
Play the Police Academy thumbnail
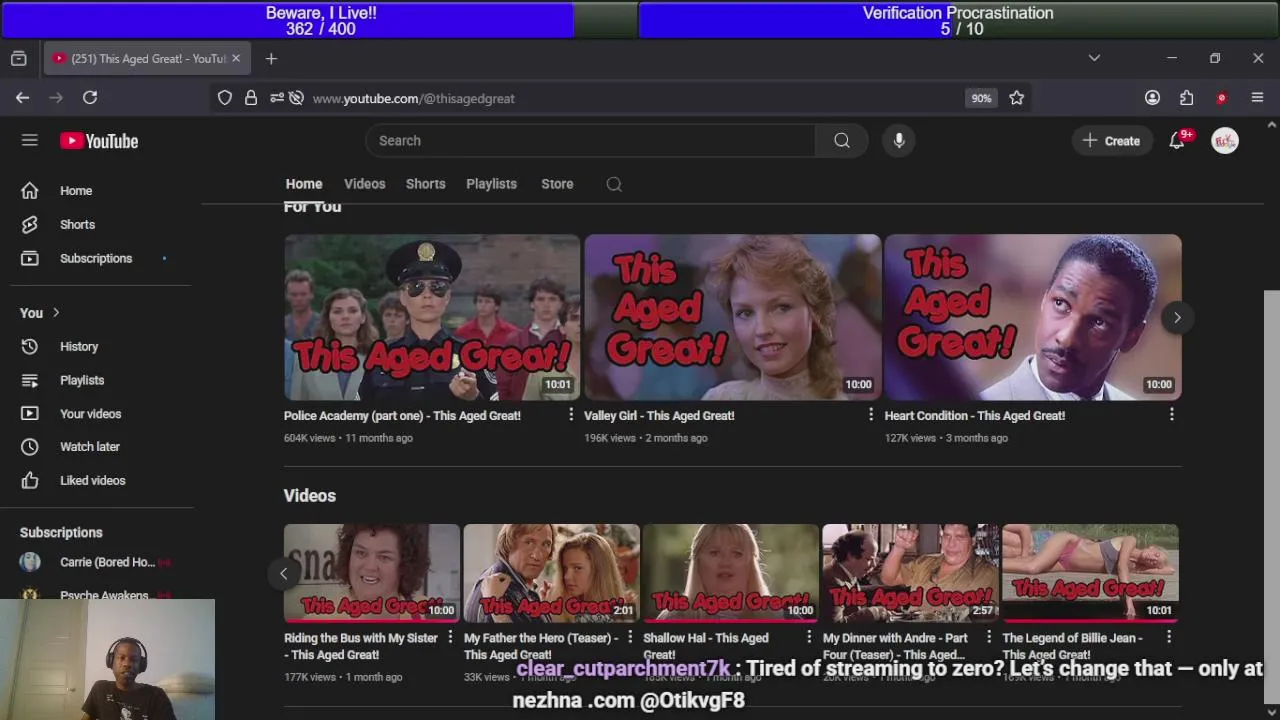pyautogui.click(x=432, y=317)
